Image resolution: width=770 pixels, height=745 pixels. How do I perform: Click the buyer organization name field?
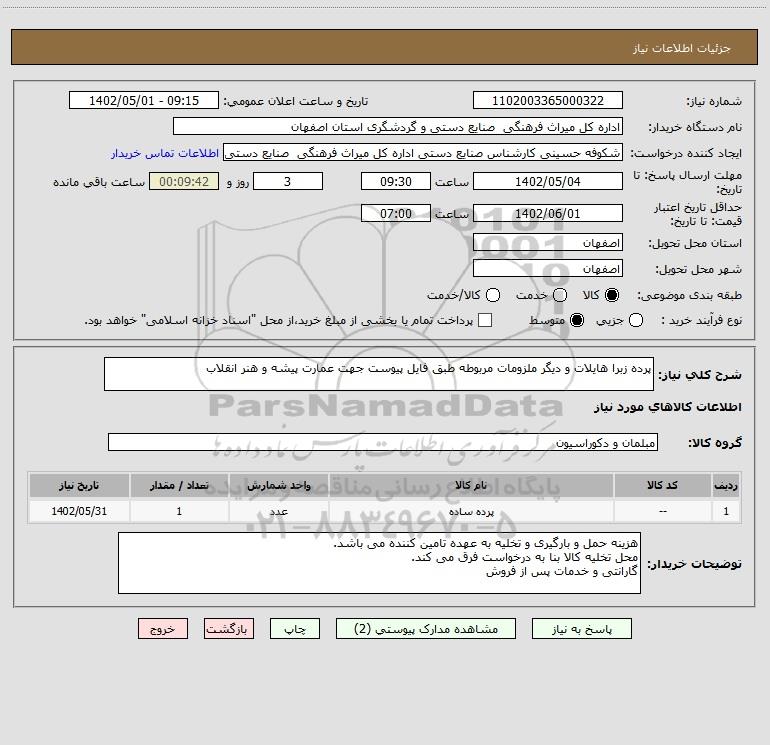coord(398,127)
